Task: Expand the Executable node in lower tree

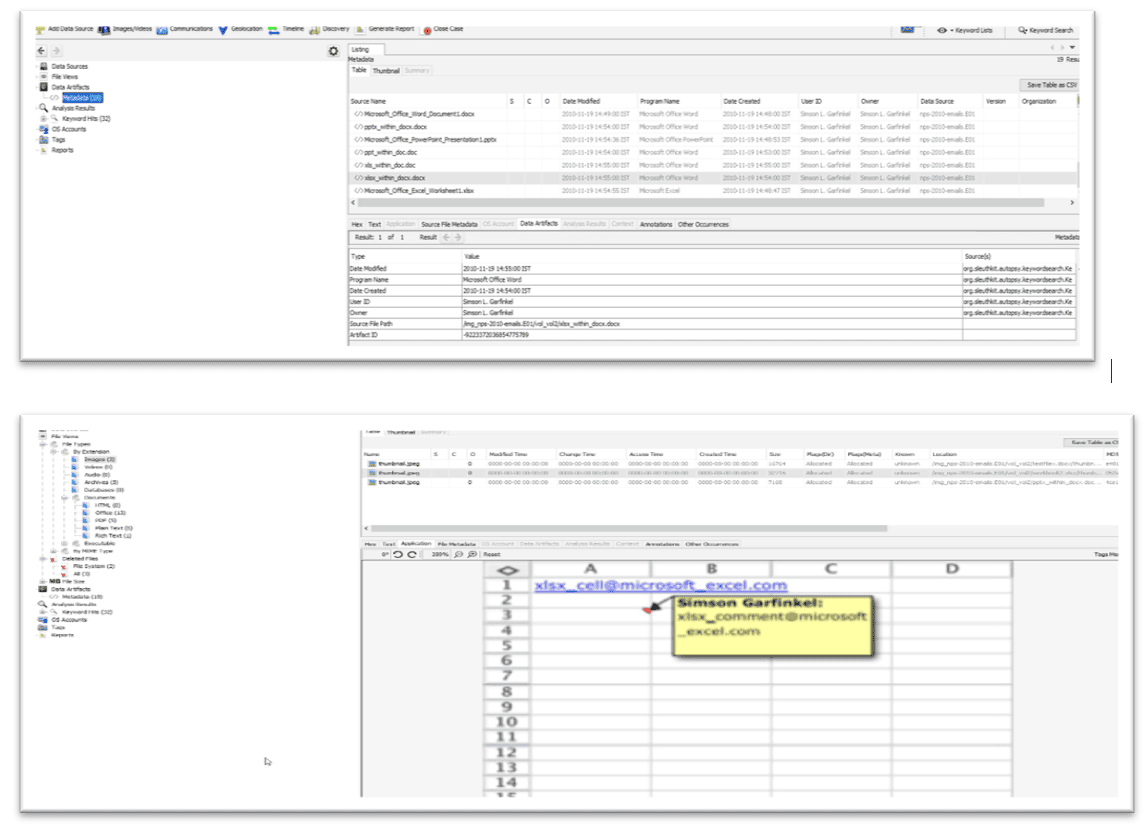Action: (x=64, y=543)
